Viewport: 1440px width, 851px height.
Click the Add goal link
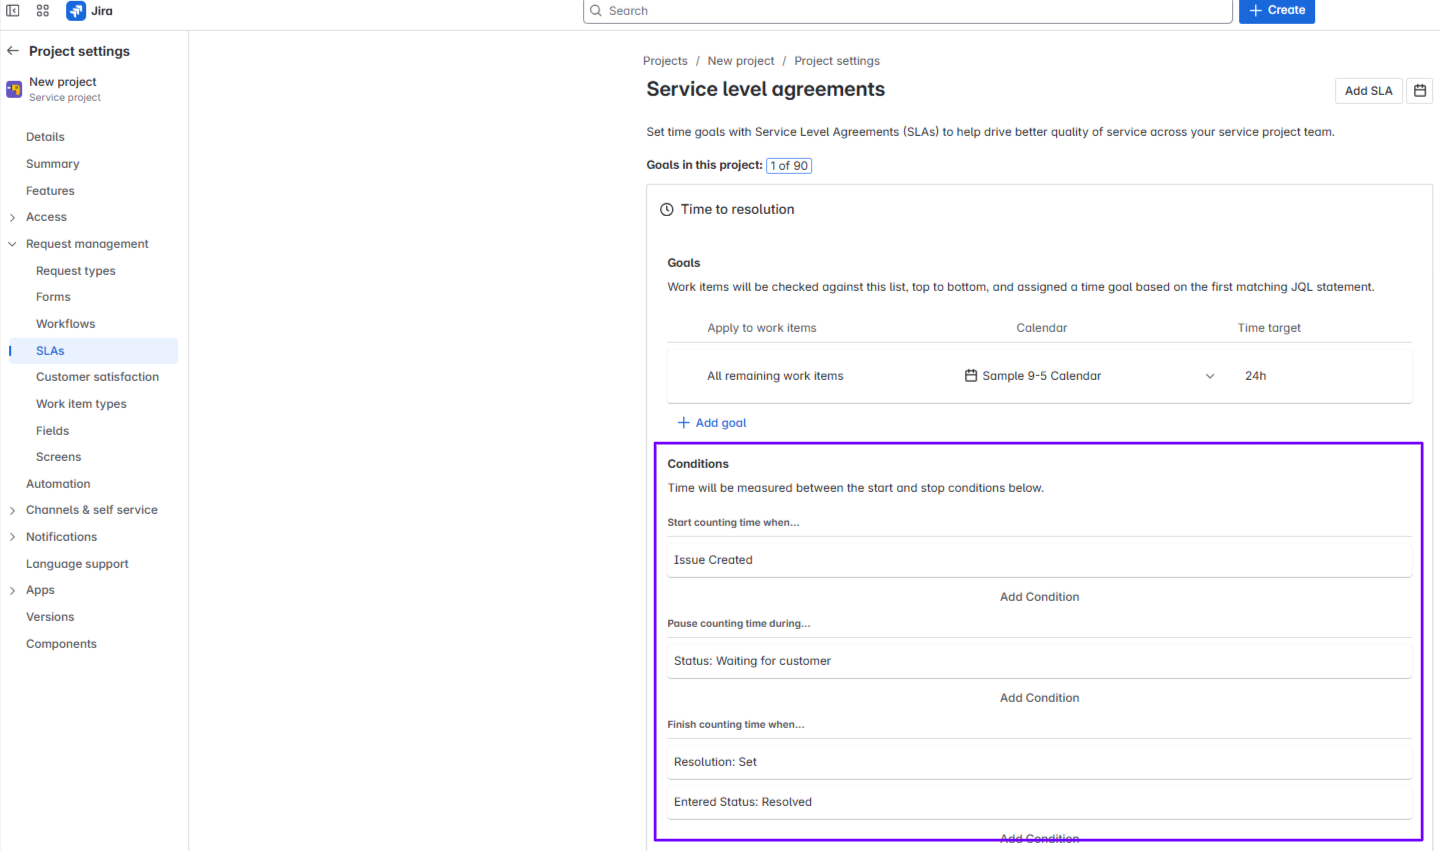coord(711,422)
